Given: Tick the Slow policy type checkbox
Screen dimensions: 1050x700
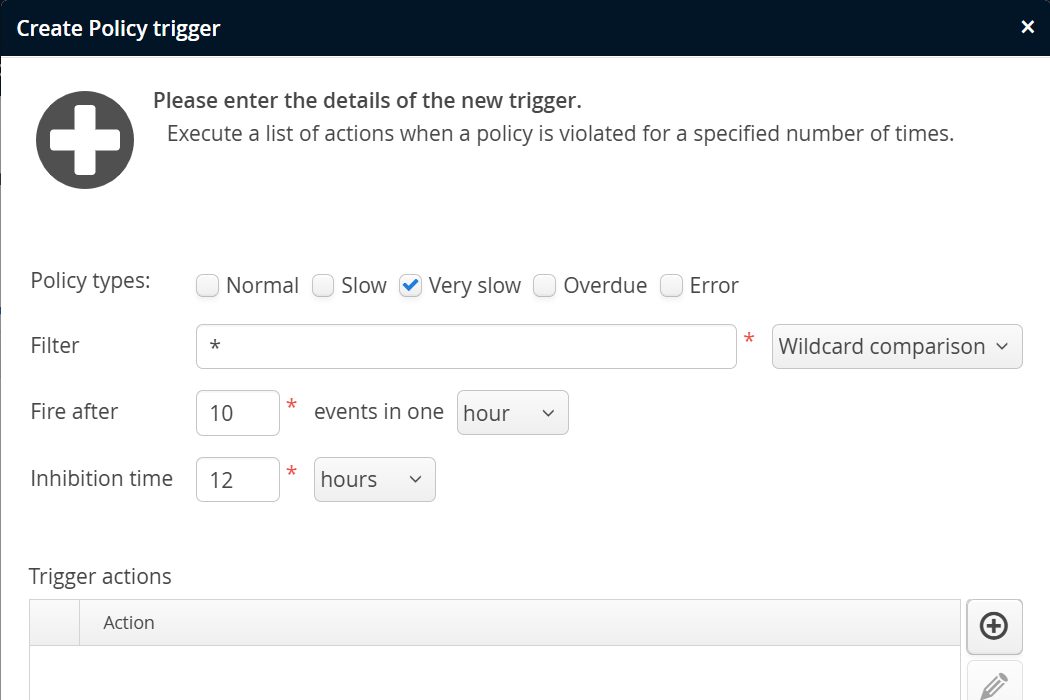Looking at the screenshot, I should coord(323,285).
